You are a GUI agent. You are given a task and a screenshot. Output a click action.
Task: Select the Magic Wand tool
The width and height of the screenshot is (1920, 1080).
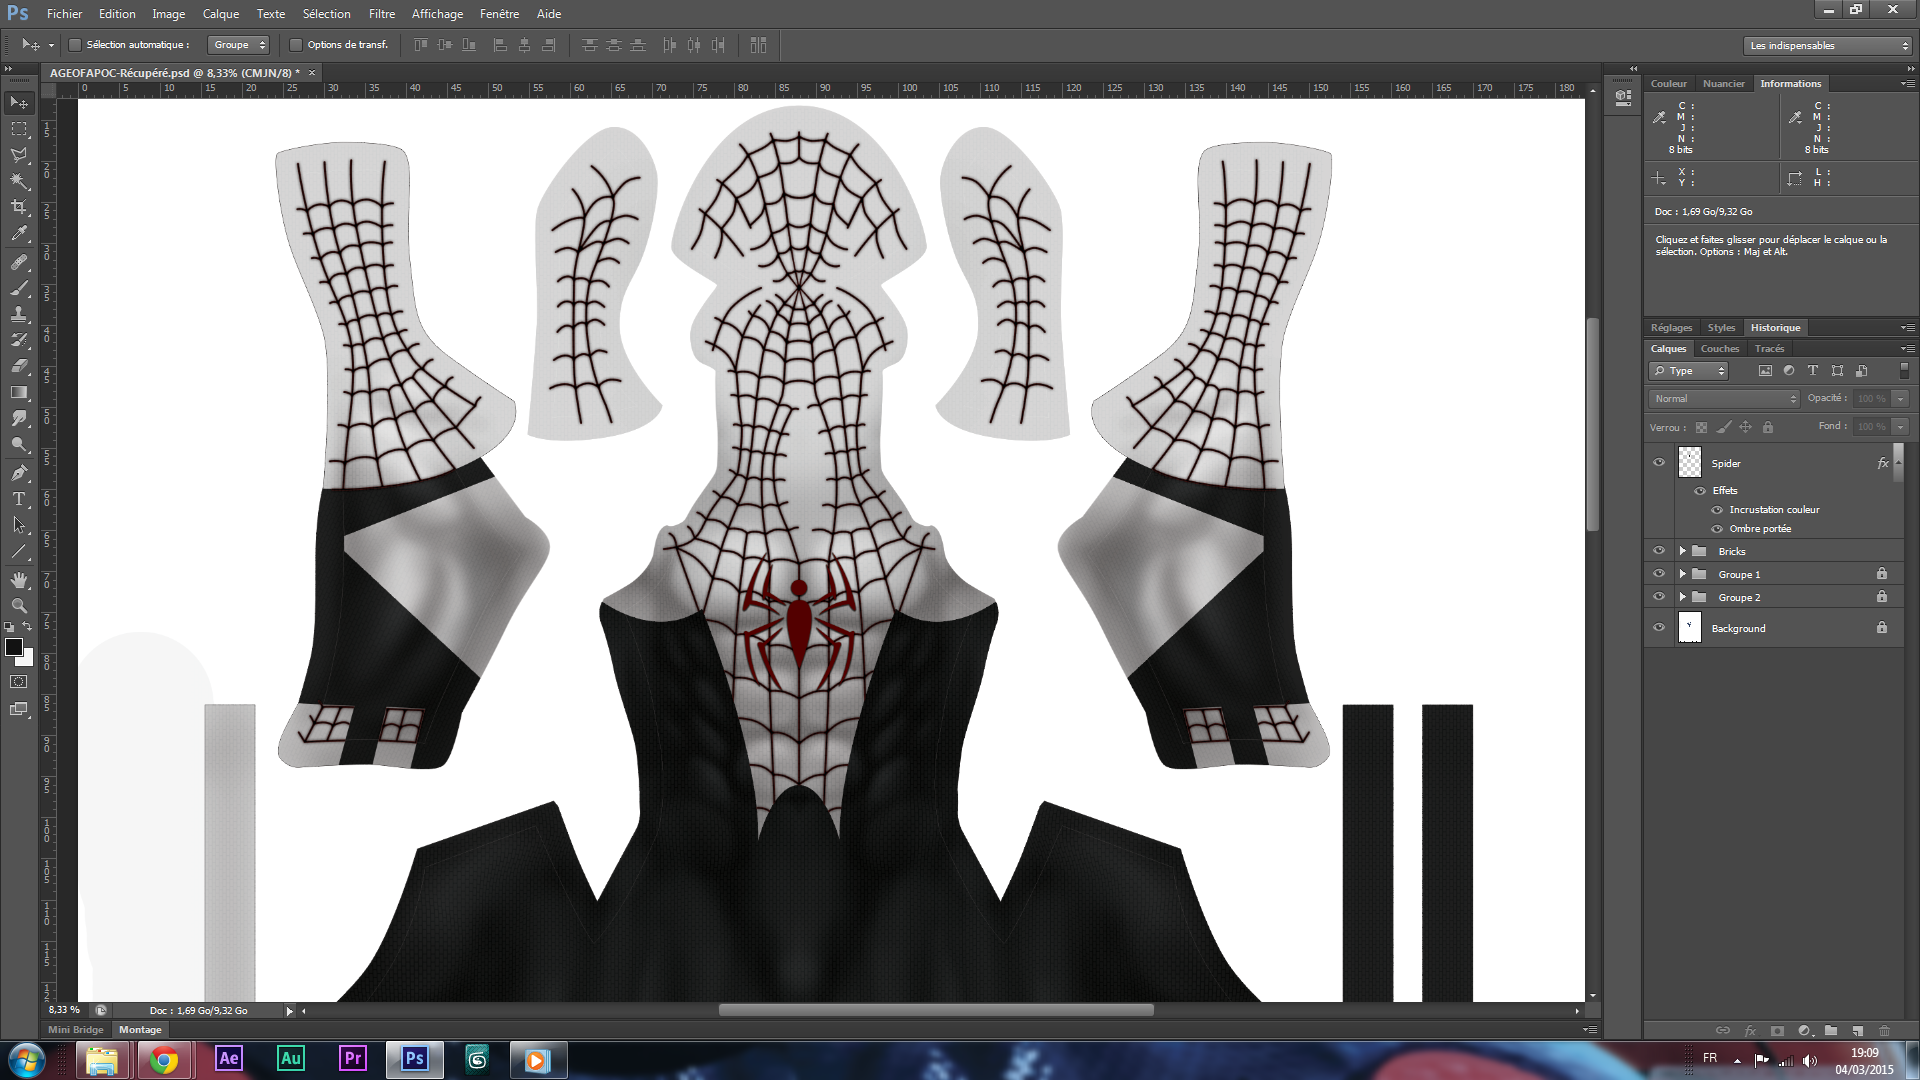19,181
